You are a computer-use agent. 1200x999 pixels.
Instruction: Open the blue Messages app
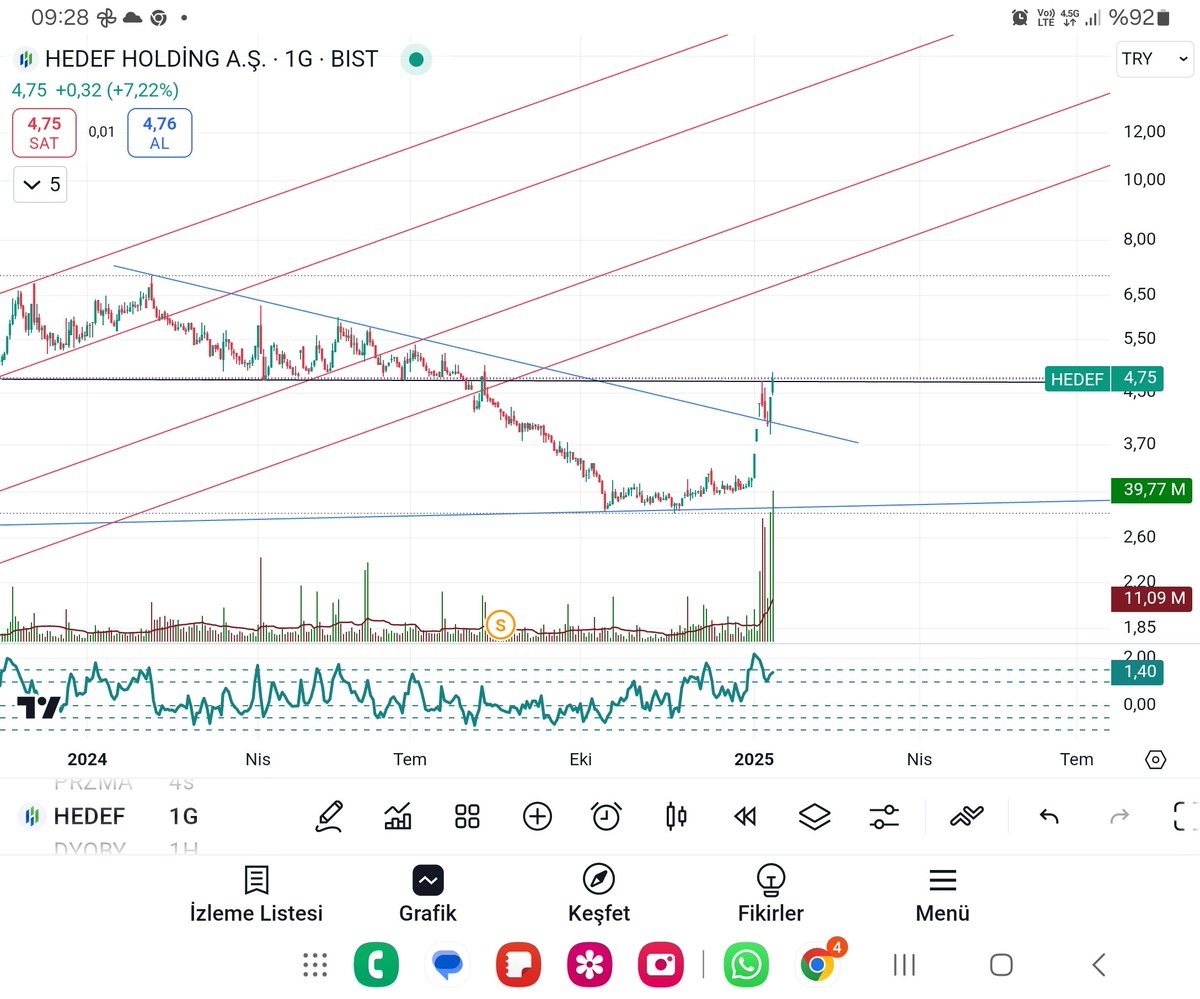[447, 965]
